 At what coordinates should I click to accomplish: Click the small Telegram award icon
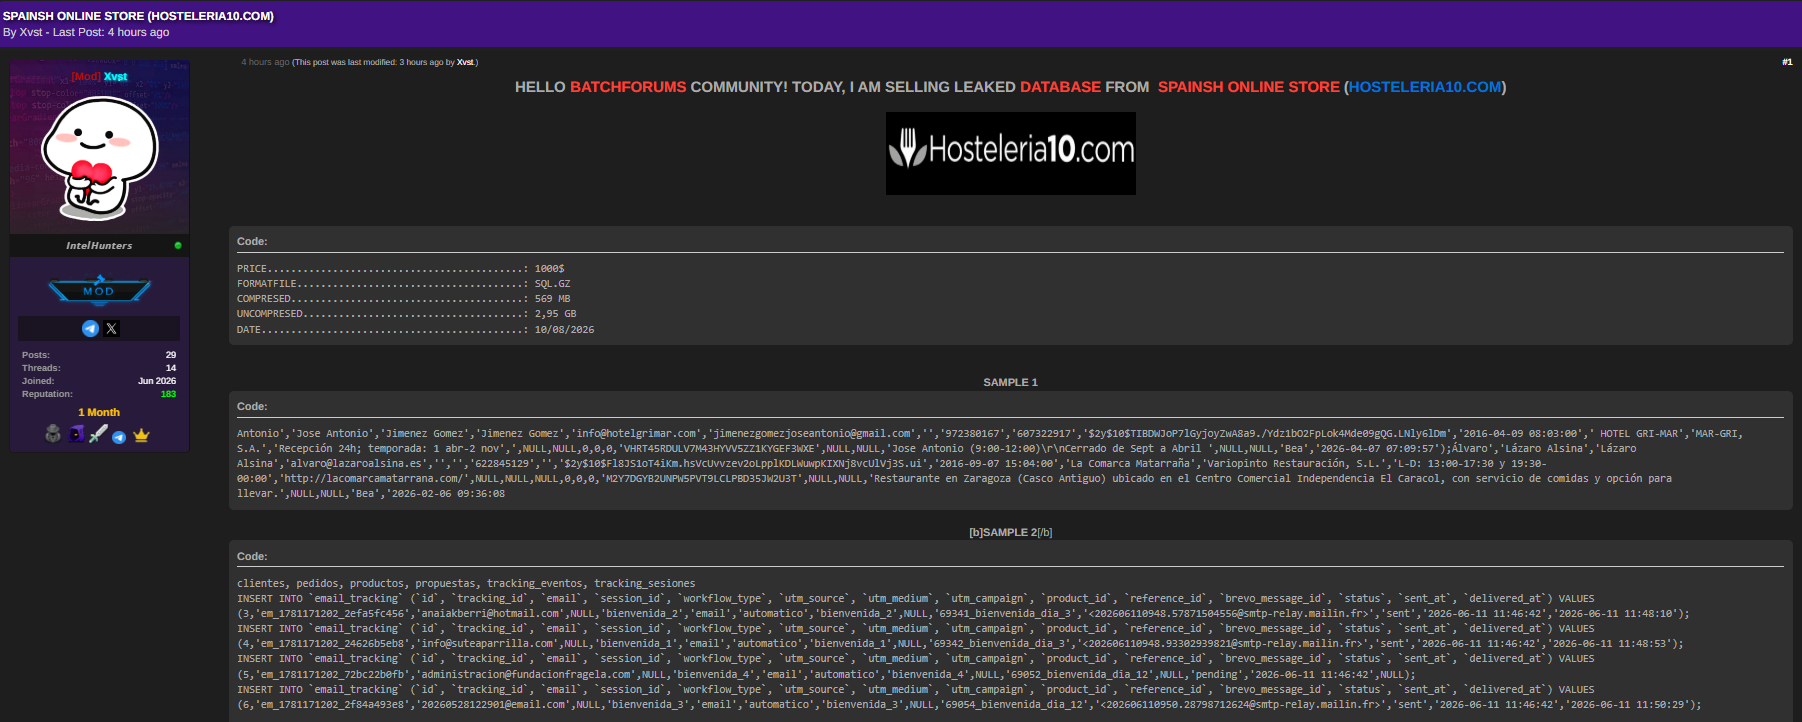(x=119, y=437)
